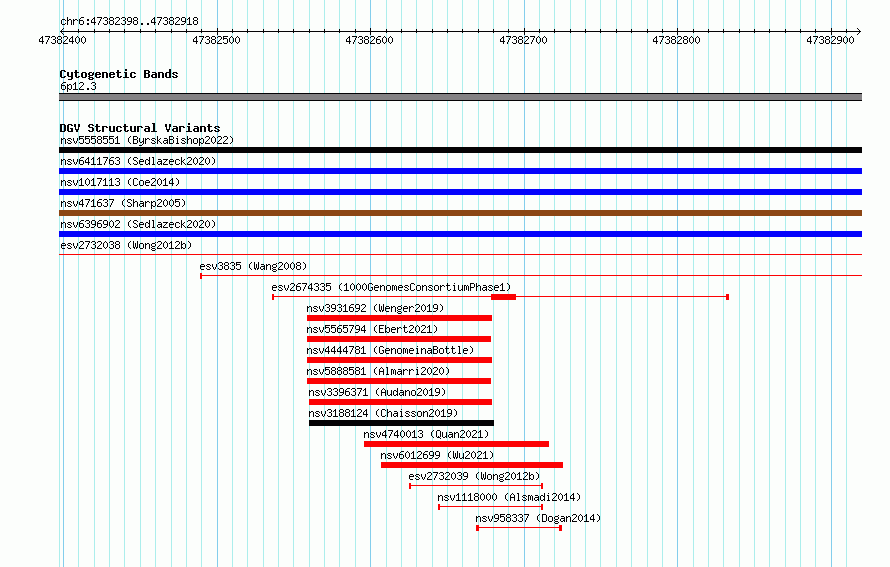Screen dimensions: 890x567
Task: Click the red bar under nsv4740013
Action: tap(456, 444)
